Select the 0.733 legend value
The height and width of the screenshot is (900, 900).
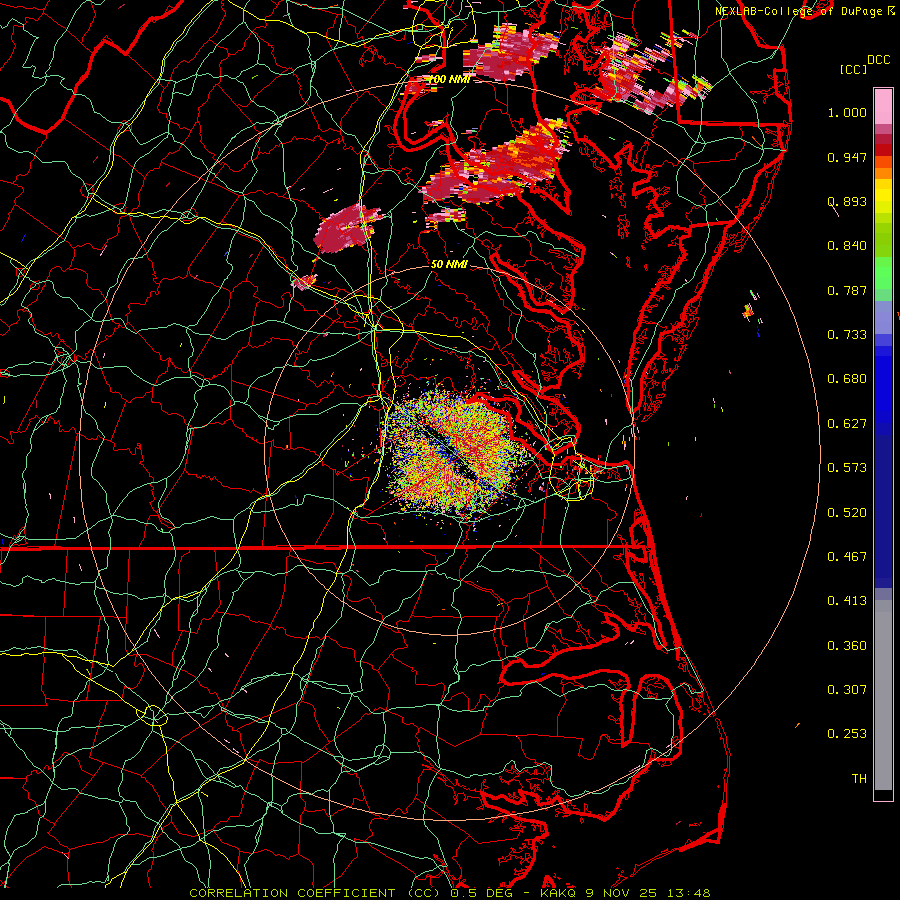(x=847, y=335)
